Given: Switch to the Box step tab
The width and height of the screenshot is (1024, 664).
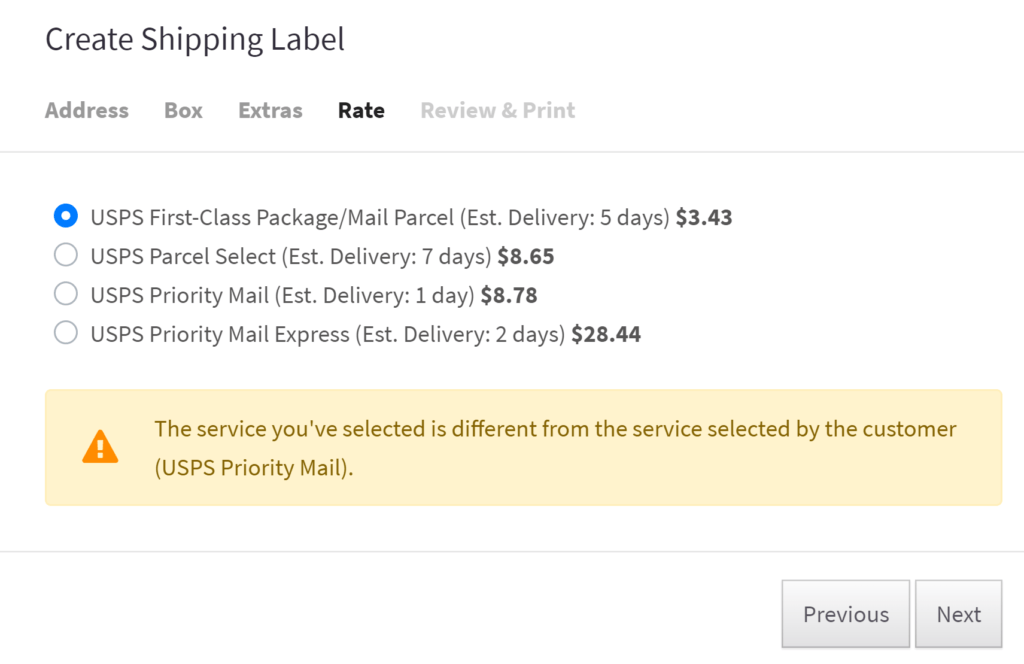Looking at the screenshot, I should pyautogui.click(x=184, y=110).
